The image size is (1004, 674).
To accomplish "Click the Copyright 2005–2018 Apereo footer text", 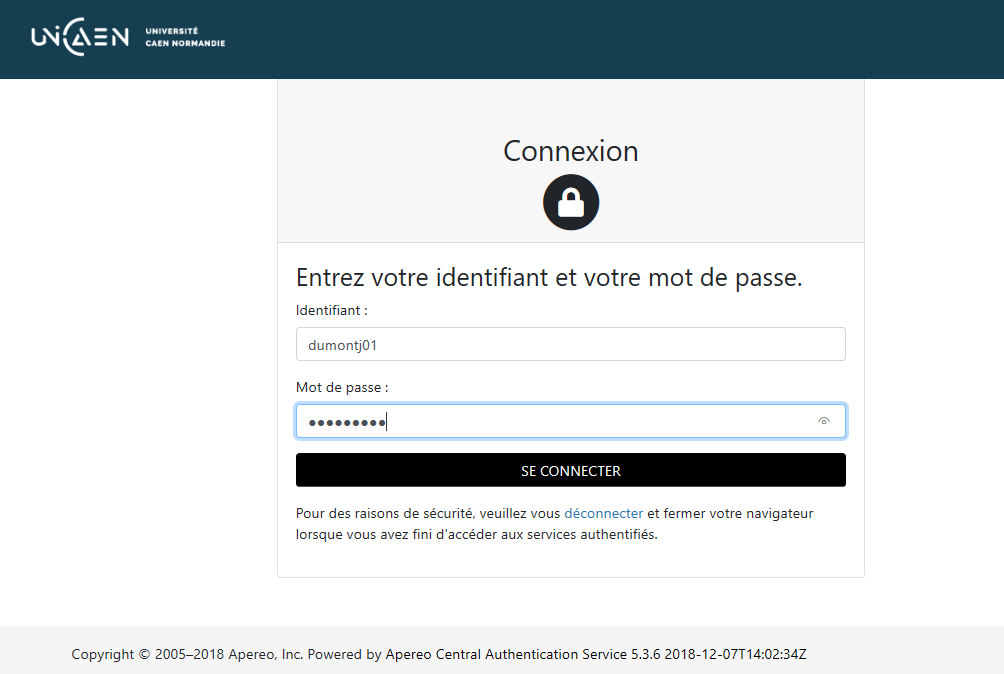I will tap(187, 655).
